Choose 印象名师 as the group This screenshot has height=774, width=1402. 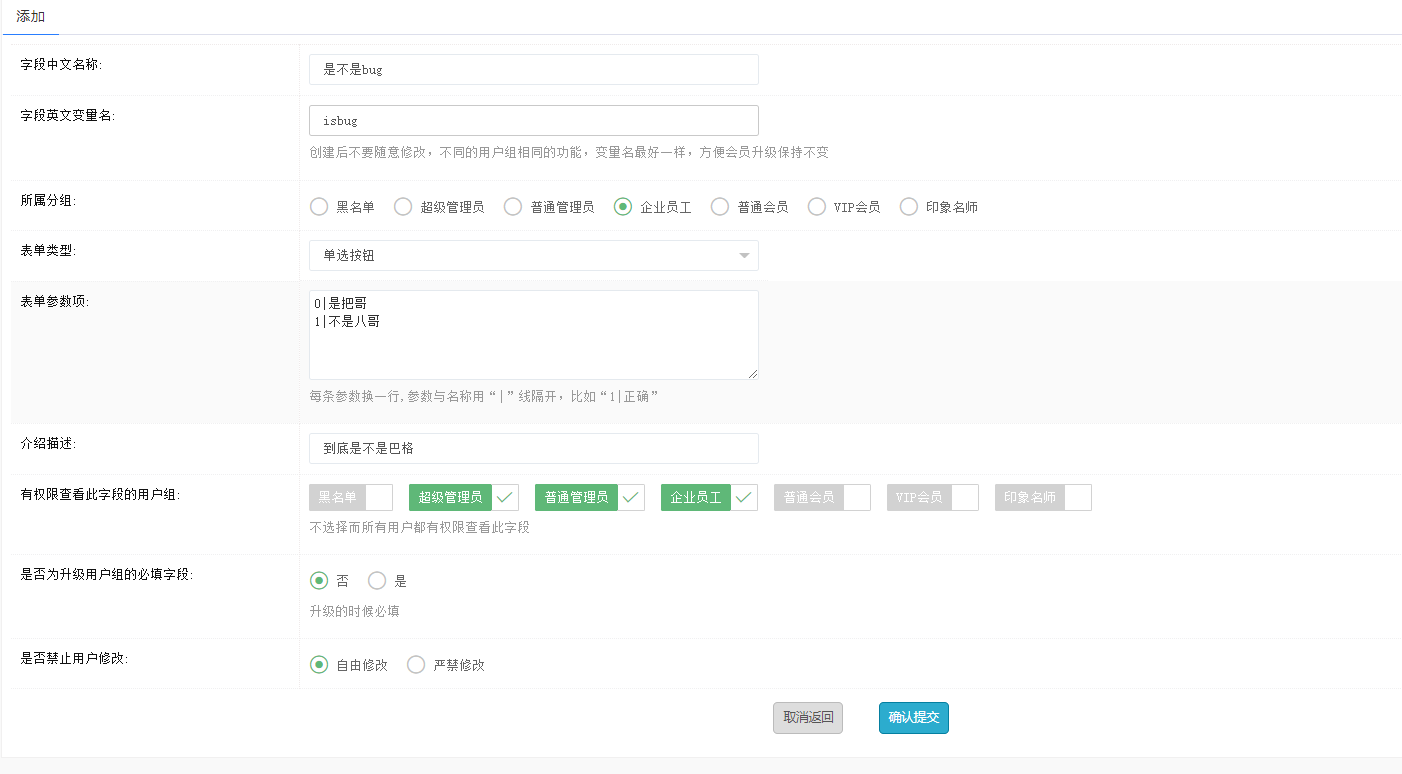[909, 207]
